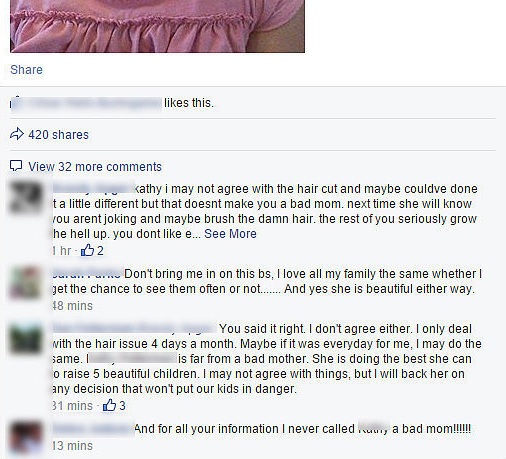Open the second commenter's avatar
The height and width of the screenshot is (459, 506).
[x=26, y=282]
